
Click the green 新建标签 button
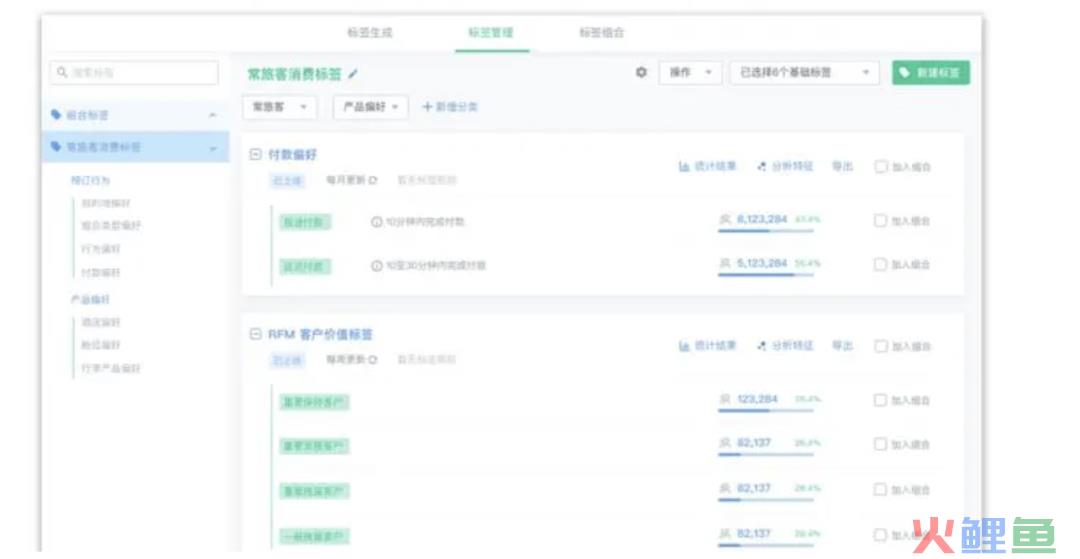click(x=931, y=72)
